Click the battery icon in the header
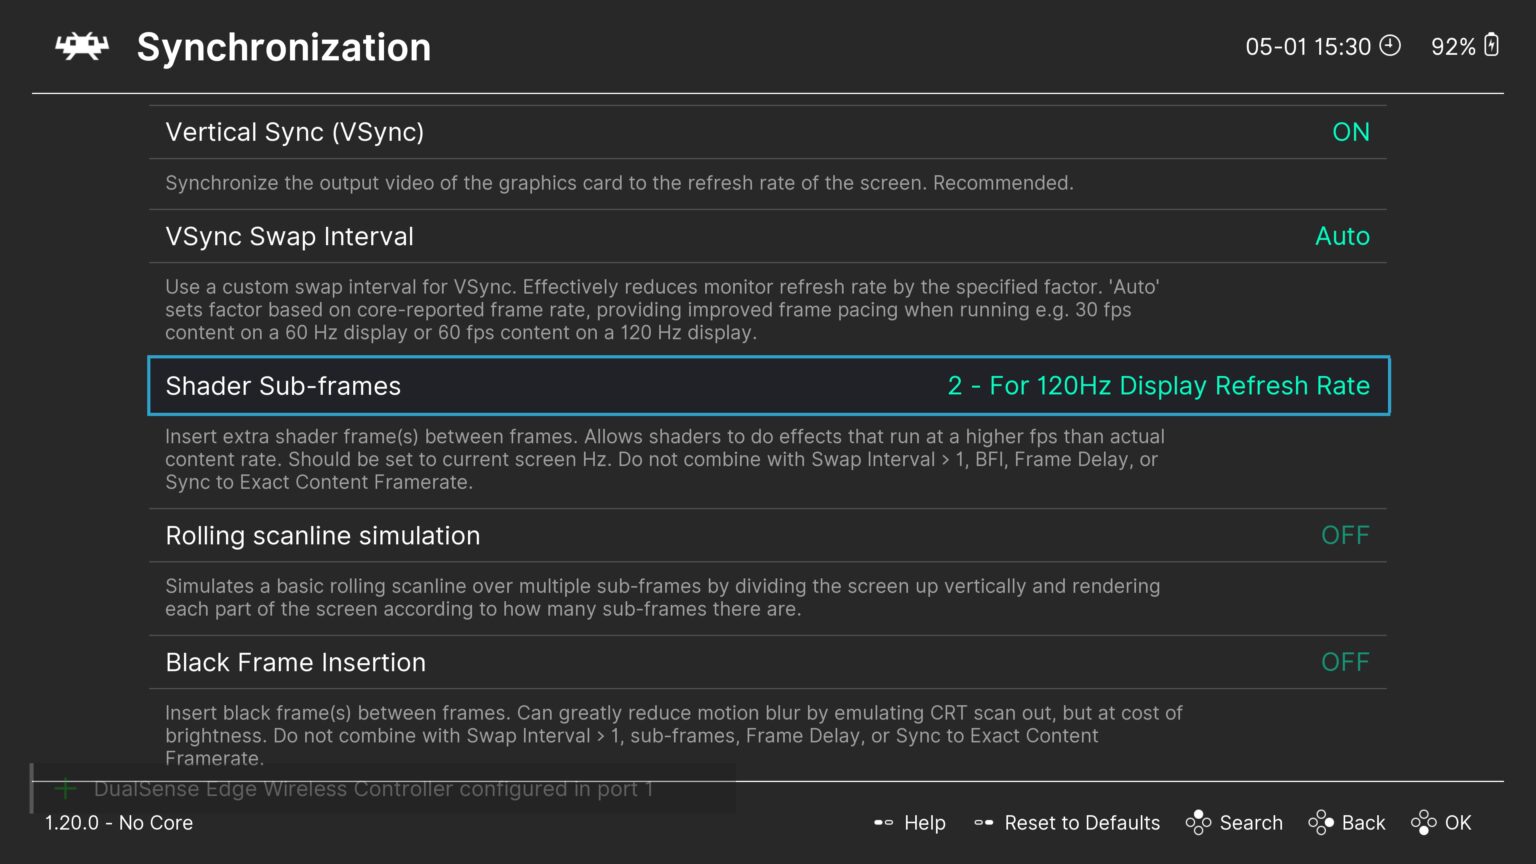Image resolution: width=1536 pixels, height=864 pixels. tap(1491, 45)
